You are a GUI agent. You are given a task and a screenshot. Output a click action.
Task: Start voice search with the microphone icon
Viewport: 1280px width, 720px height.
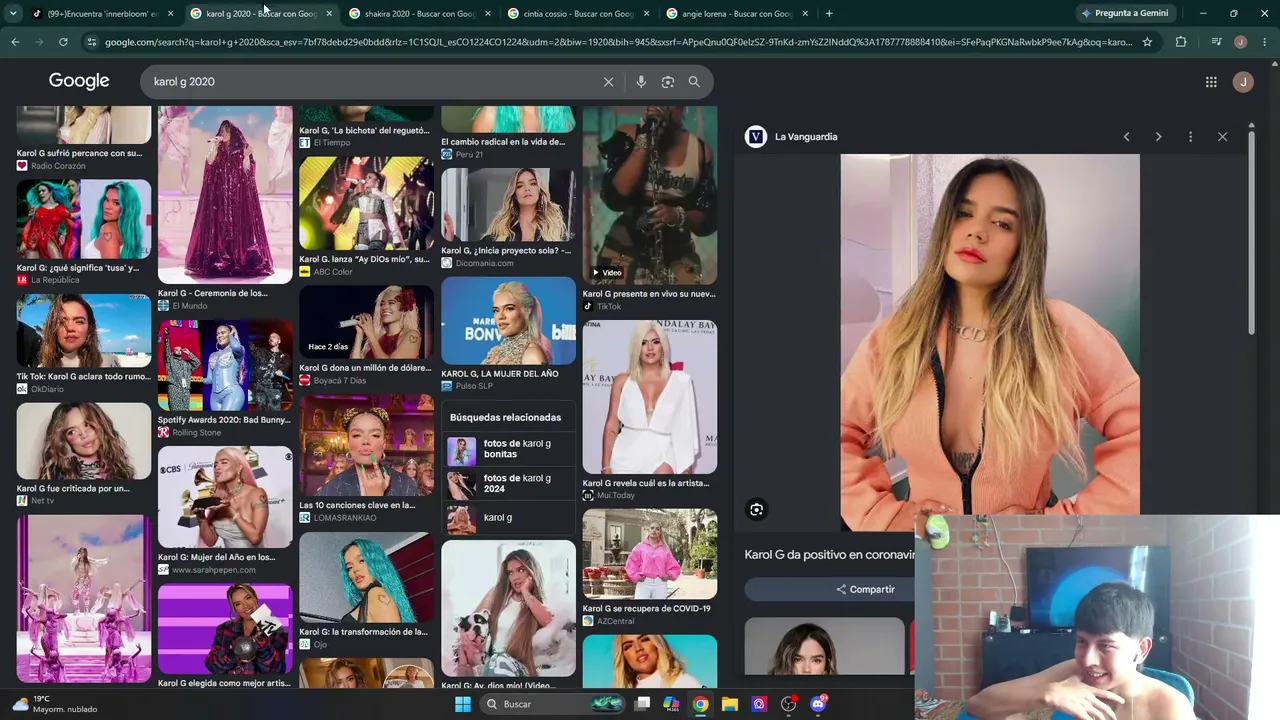(x=641, y=82)
